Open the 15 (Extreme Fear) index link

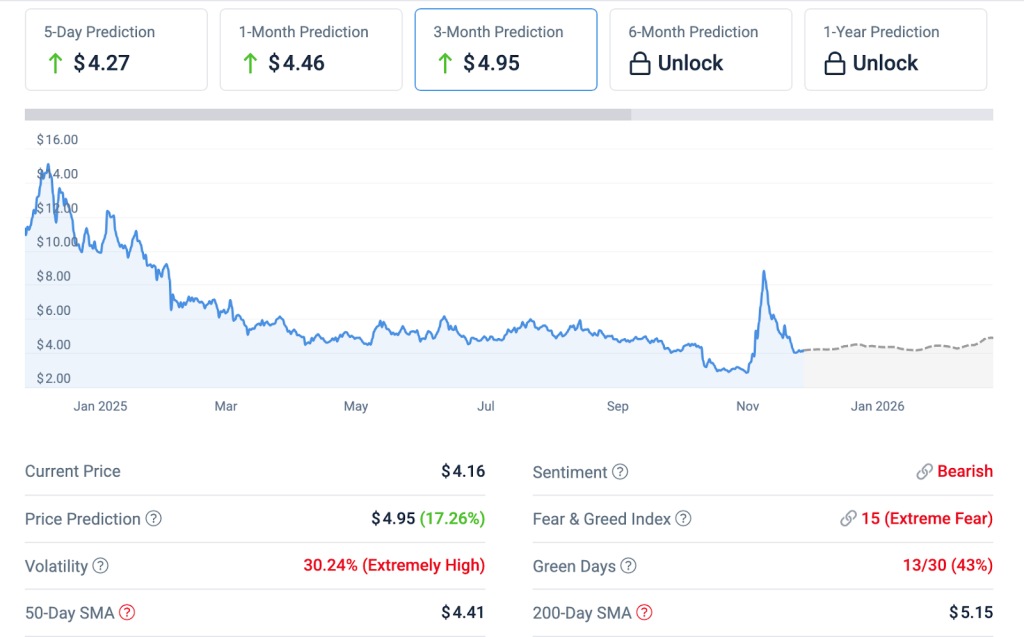point(926,519)
